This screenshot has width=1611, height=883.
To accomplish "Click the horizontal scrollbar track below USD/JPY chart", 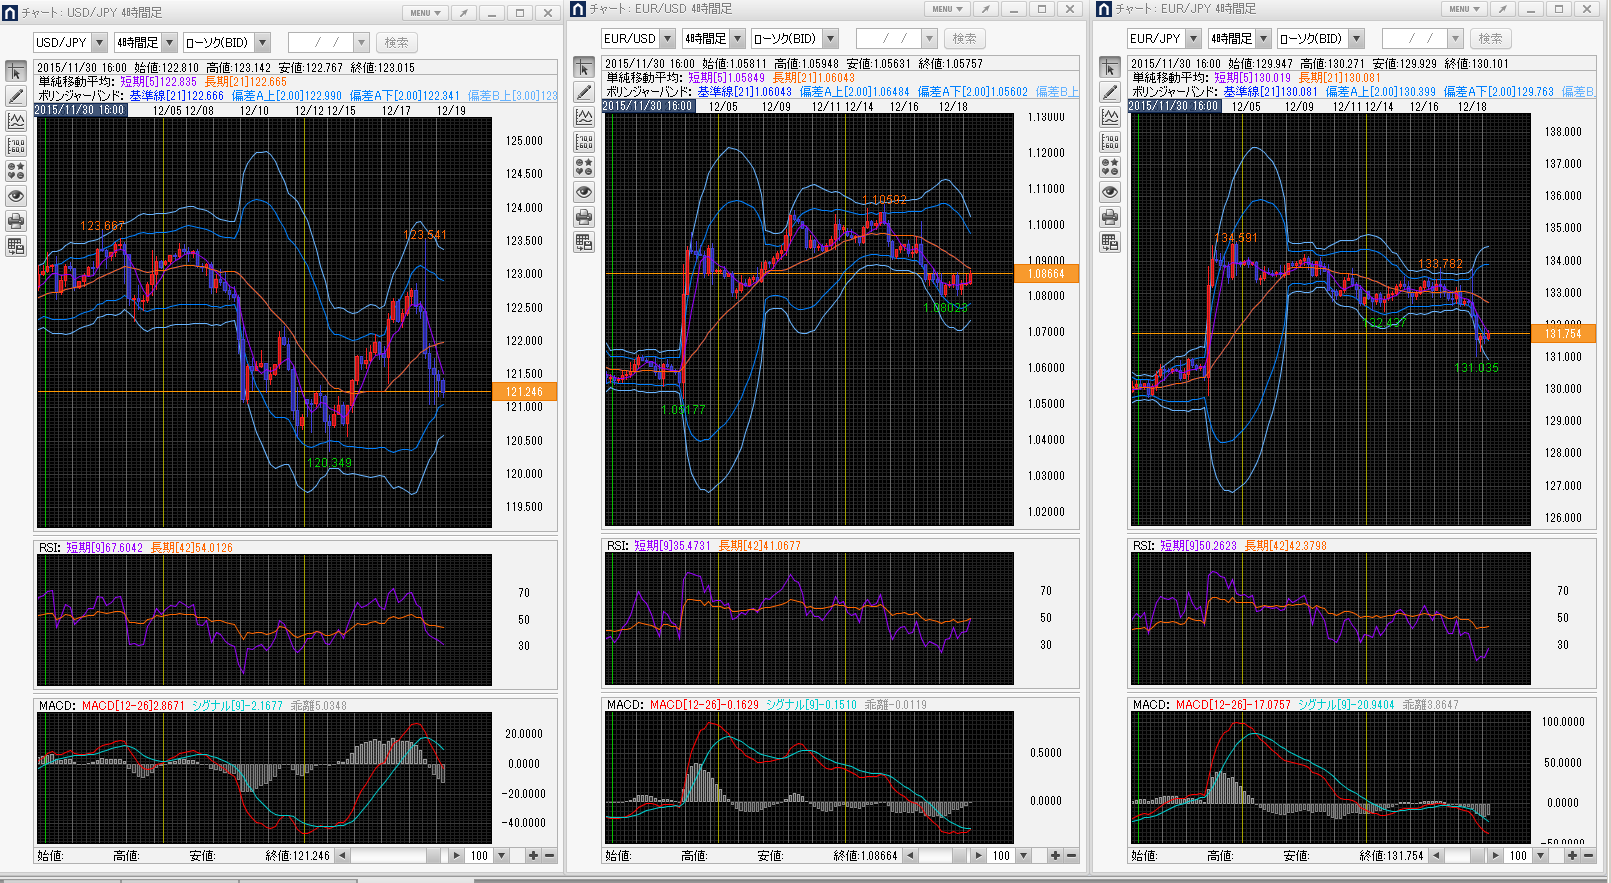I will click(x=395, y=856).
